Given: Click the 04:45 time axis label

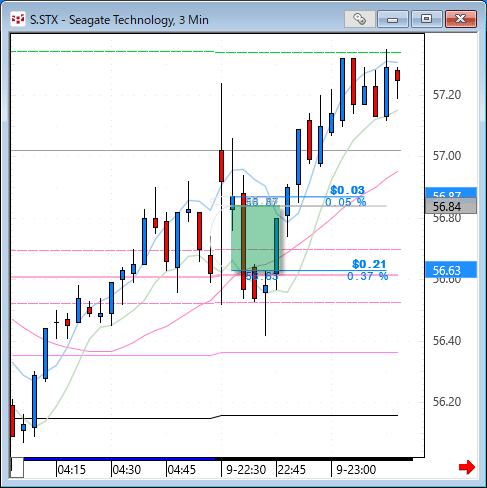Looking at the screenshot, I should click(182, 470).
